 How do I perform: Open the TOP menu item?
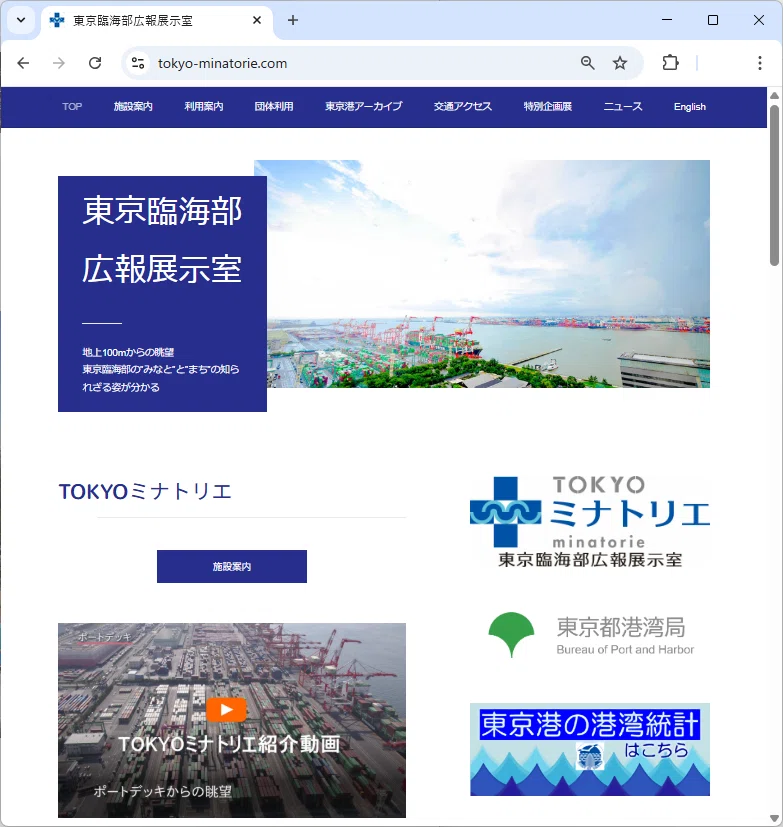pos(72,107)
